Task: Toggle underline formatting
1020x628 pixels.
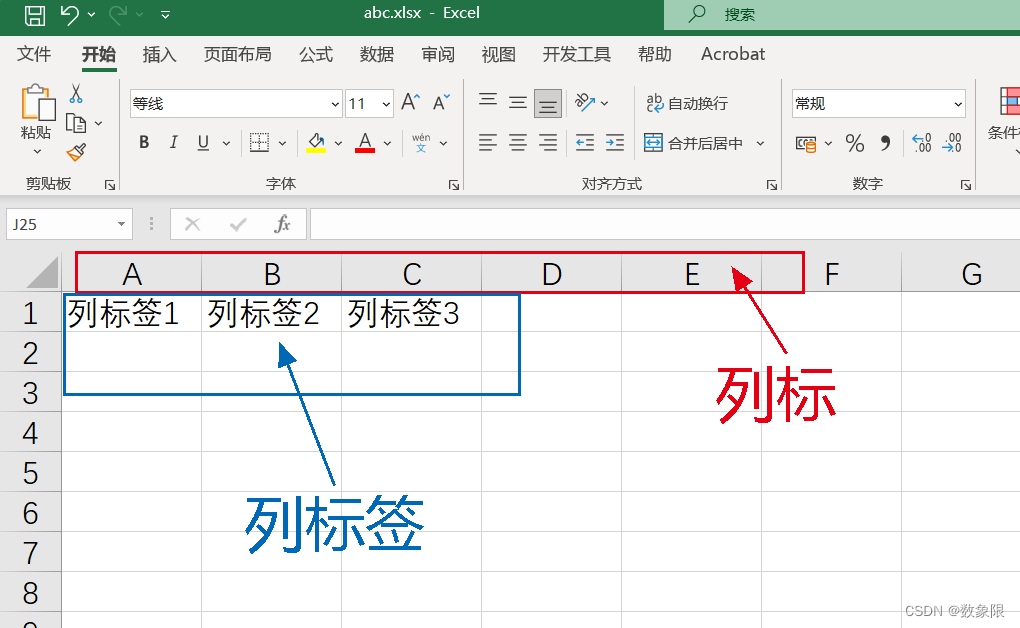Action: [x=203, y=142]
